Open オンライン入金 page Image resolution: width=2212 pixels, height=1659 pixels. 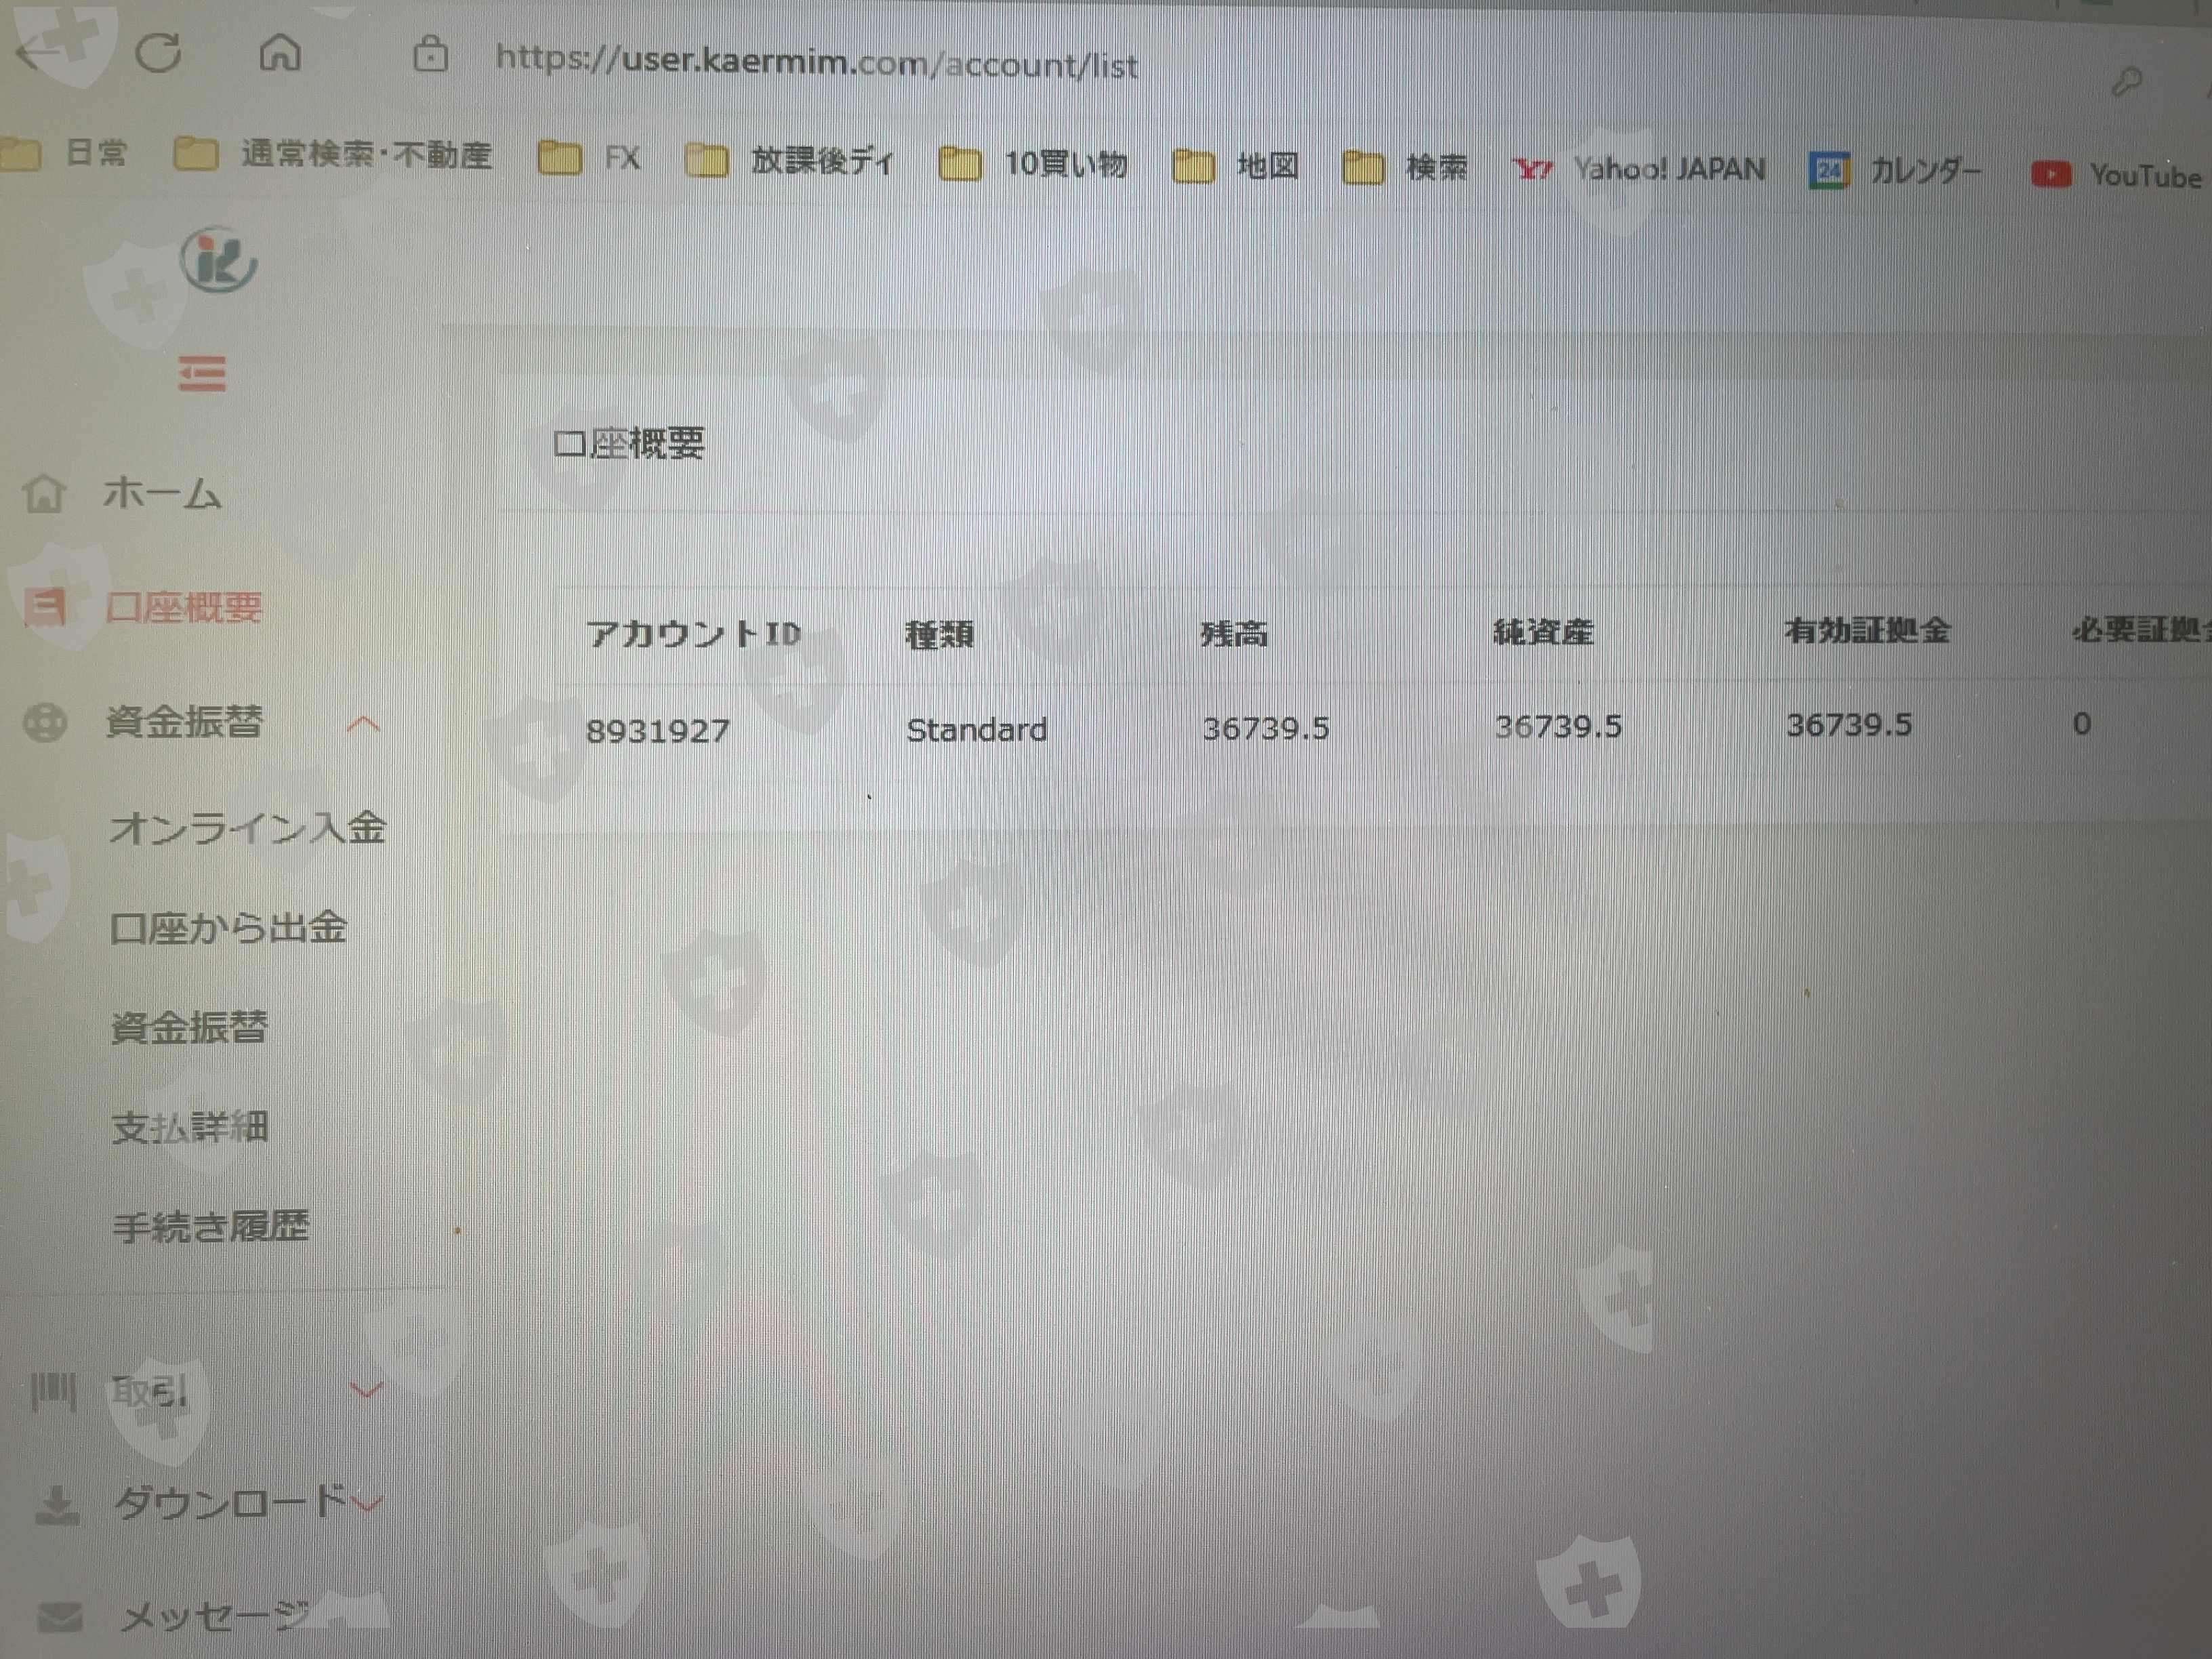[247, 828]
